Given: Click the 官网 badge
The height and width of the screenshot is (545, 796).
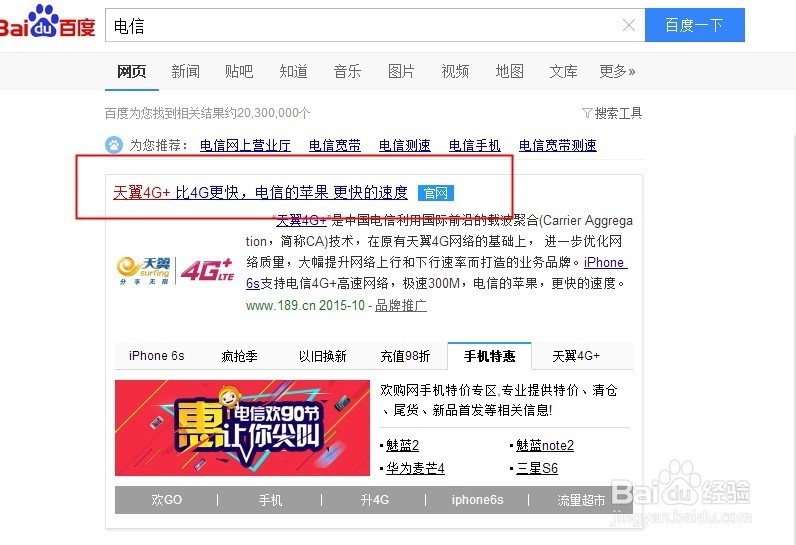Looking at the screenshot, I should [x=436, y=193].
